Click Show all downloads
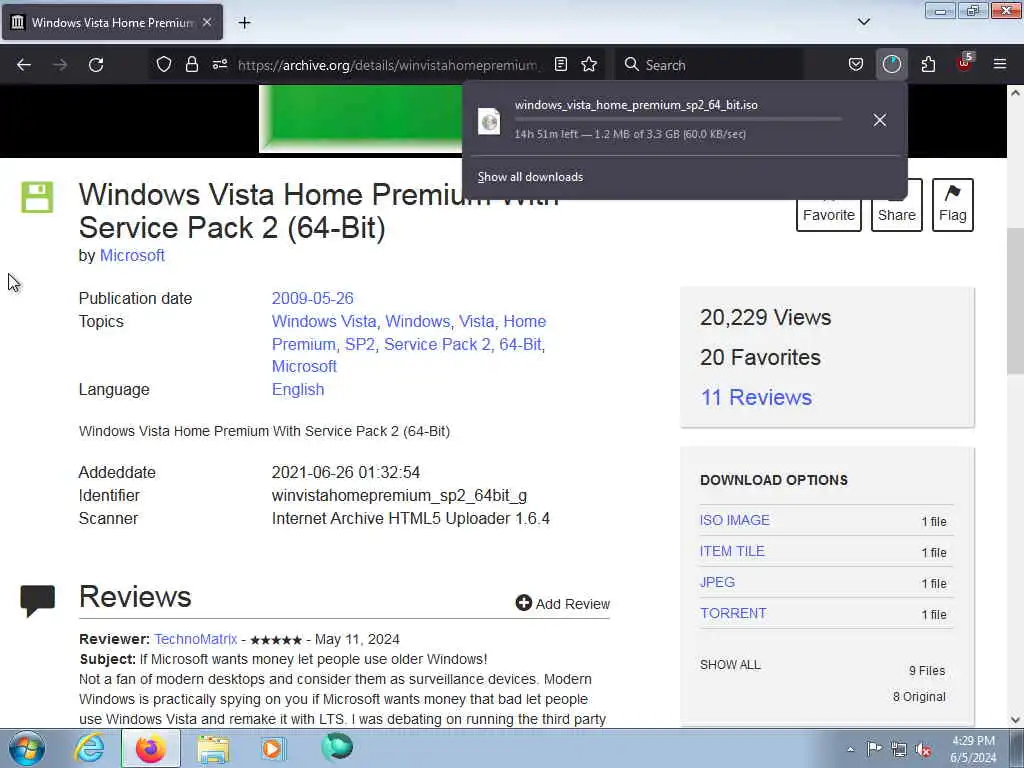 tap(530, 177)
